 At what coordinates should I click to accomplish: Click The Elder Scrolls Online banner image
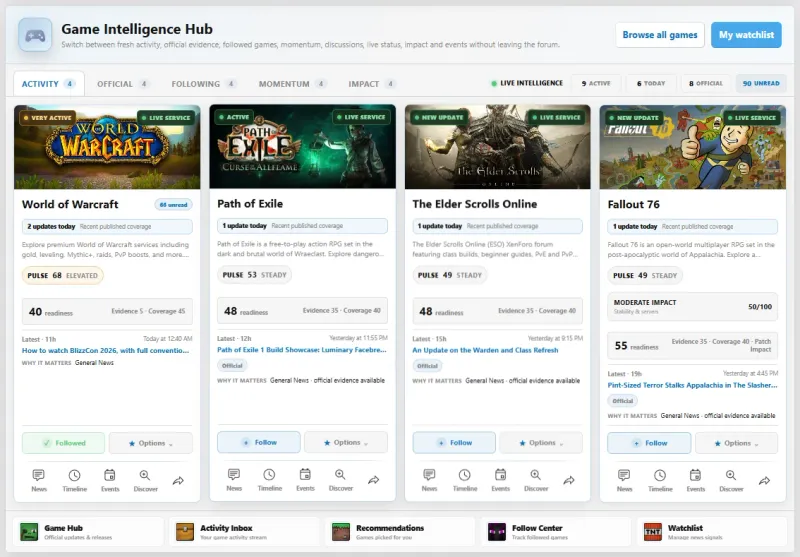tap(497, 147)
